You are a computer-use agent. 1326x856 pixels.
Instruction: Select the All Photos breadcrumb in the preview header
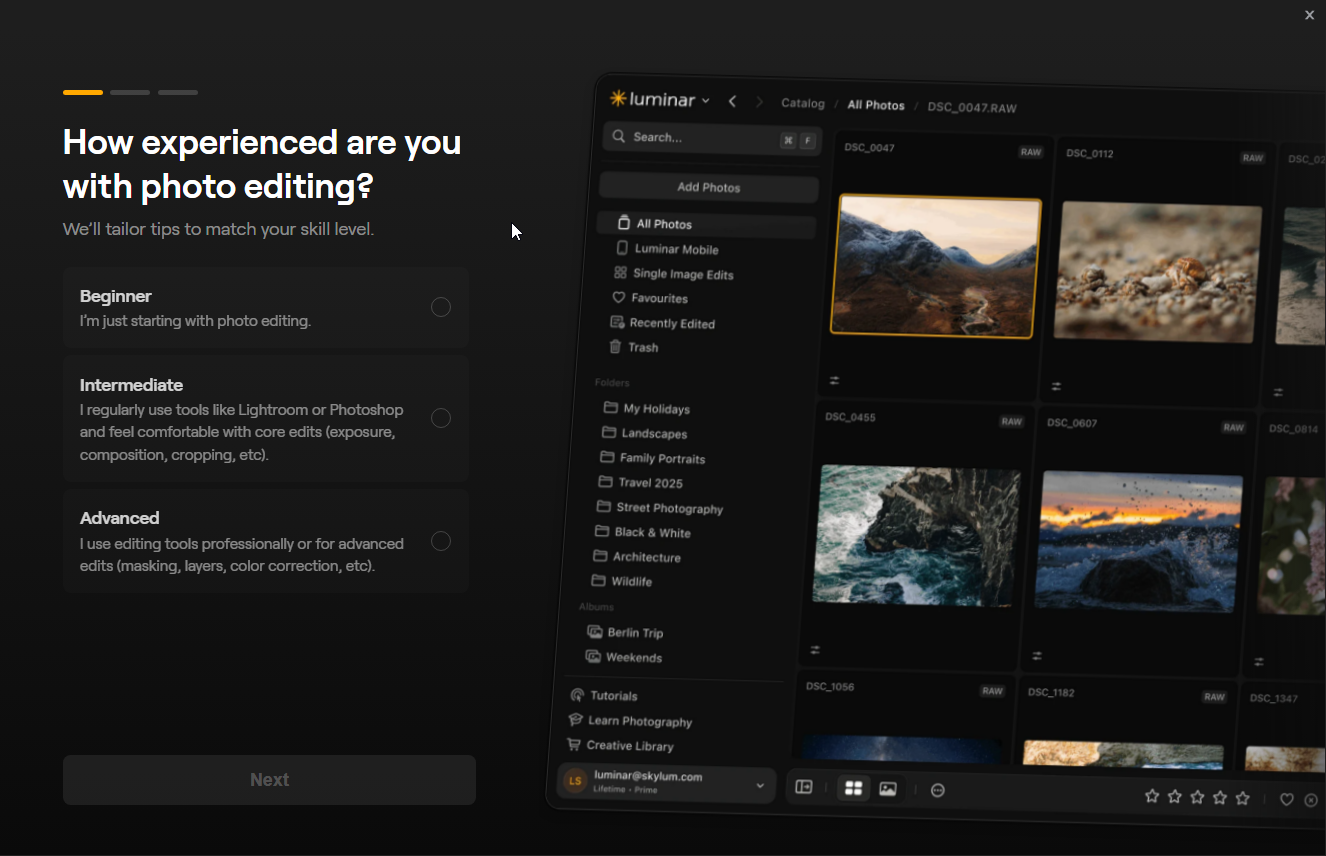pyautogui.click(x=876, y=105)
